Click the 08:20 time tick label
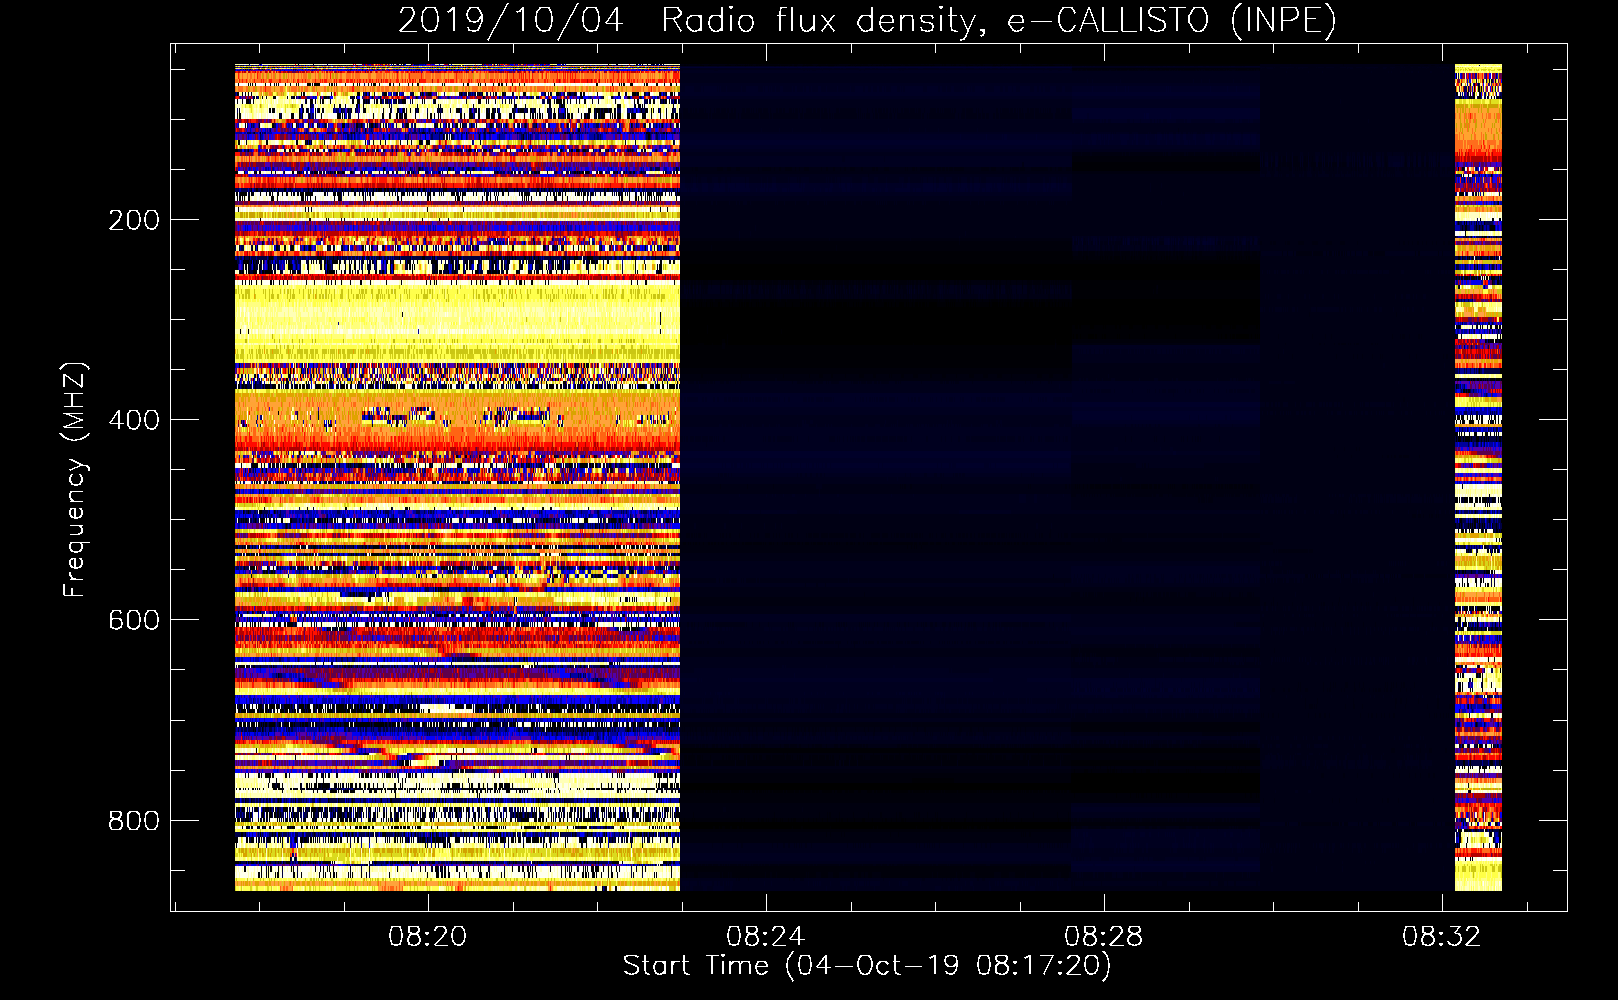This screenshot has width=1618, height=1000. 428,937
